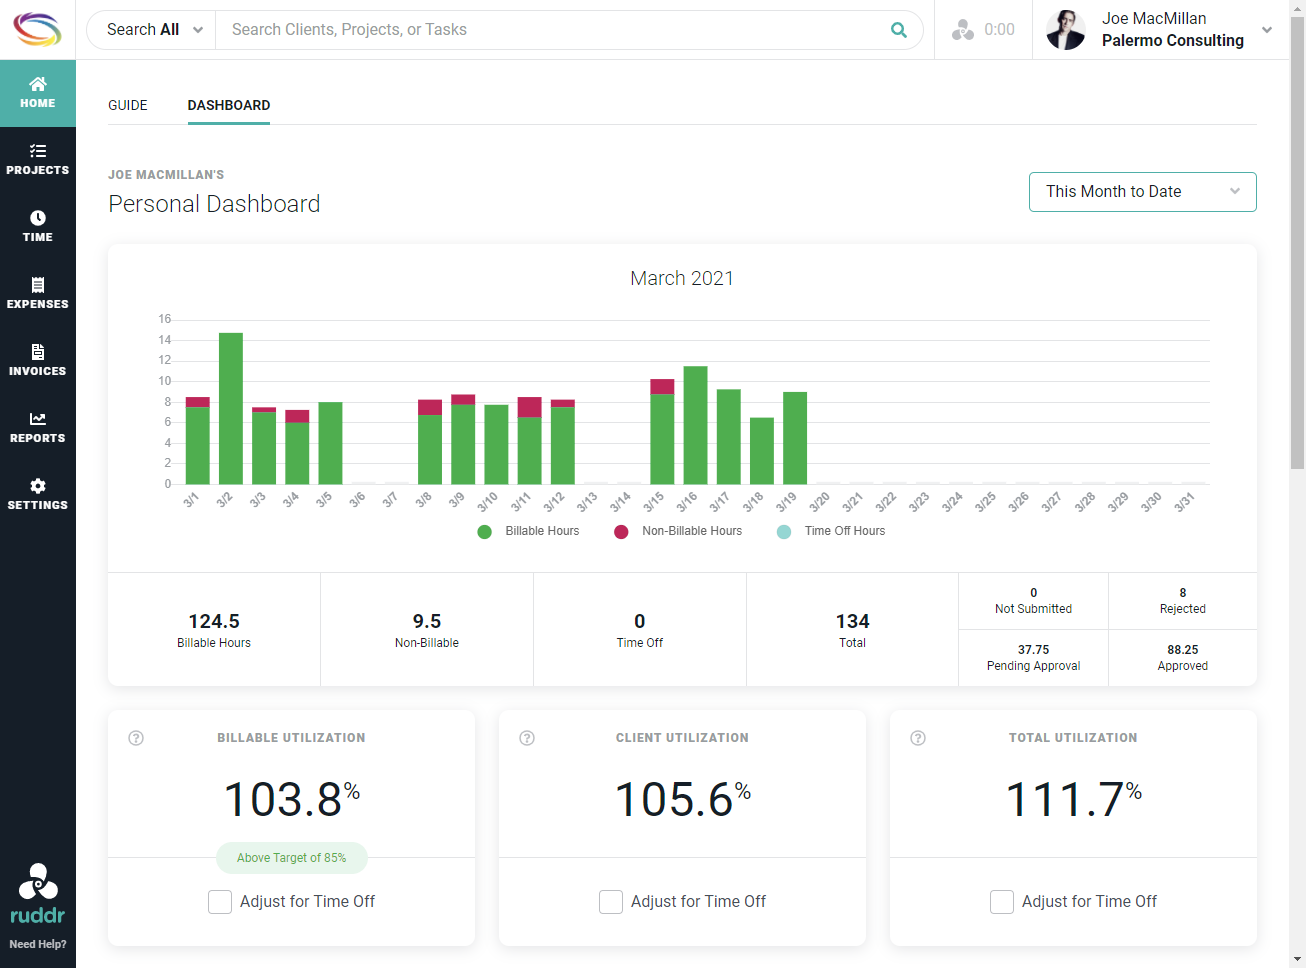Screen dimensions: 1306x968
Task: Enable Adjust for Time Off under Billable Utilization
Action: pos(220,901)
